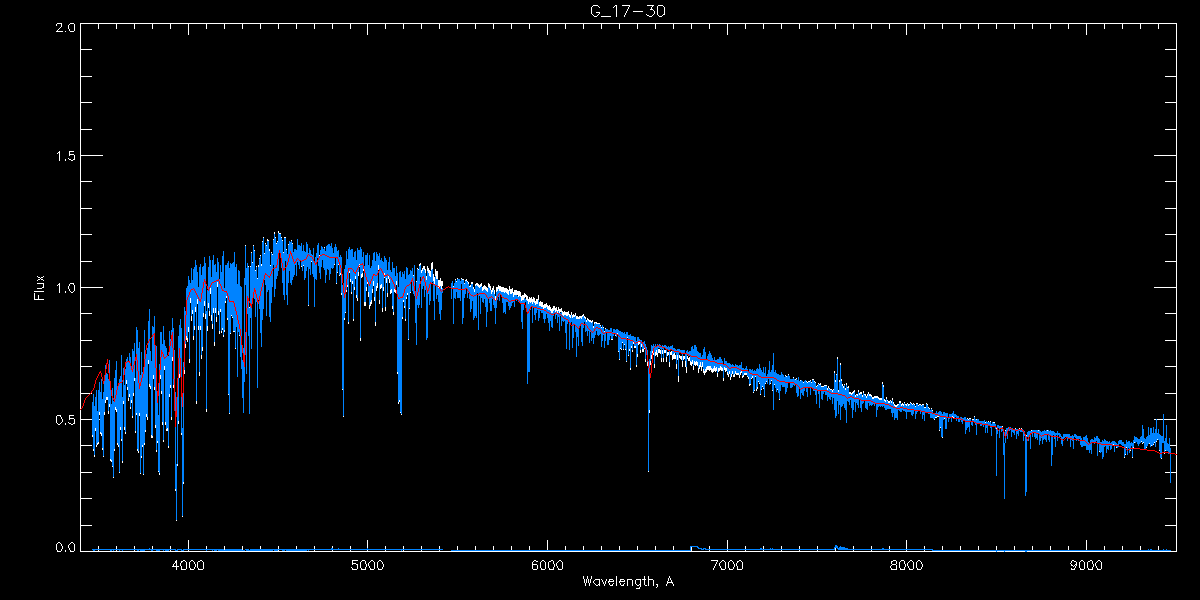Click the 2.0 y-axis tick label

coord(65,28)
